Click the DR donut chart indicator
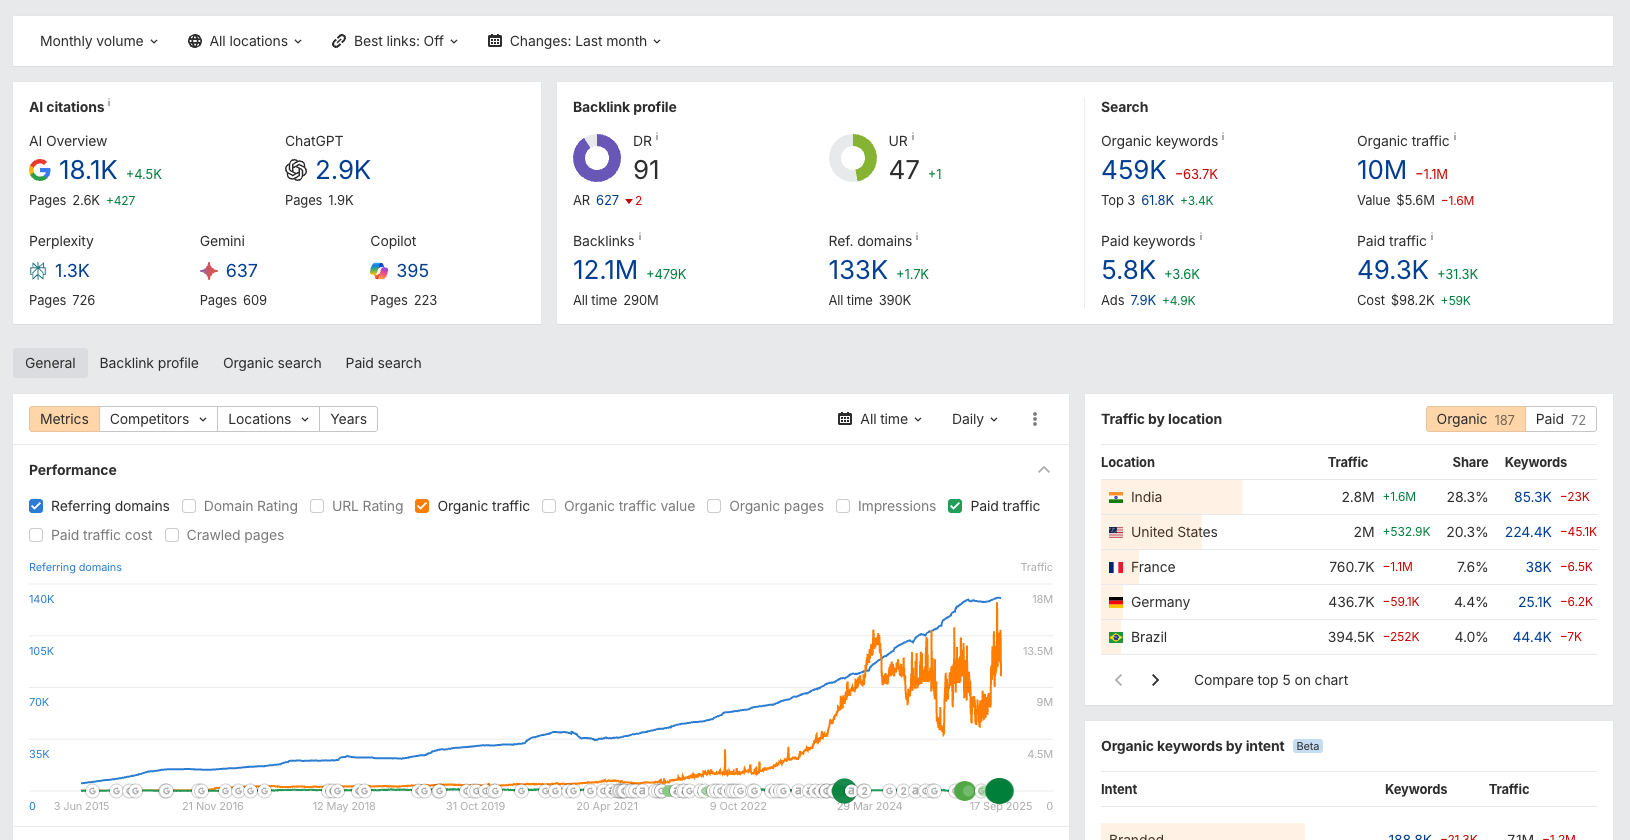Screen dimensions: 1630x840 pos(597,158)
